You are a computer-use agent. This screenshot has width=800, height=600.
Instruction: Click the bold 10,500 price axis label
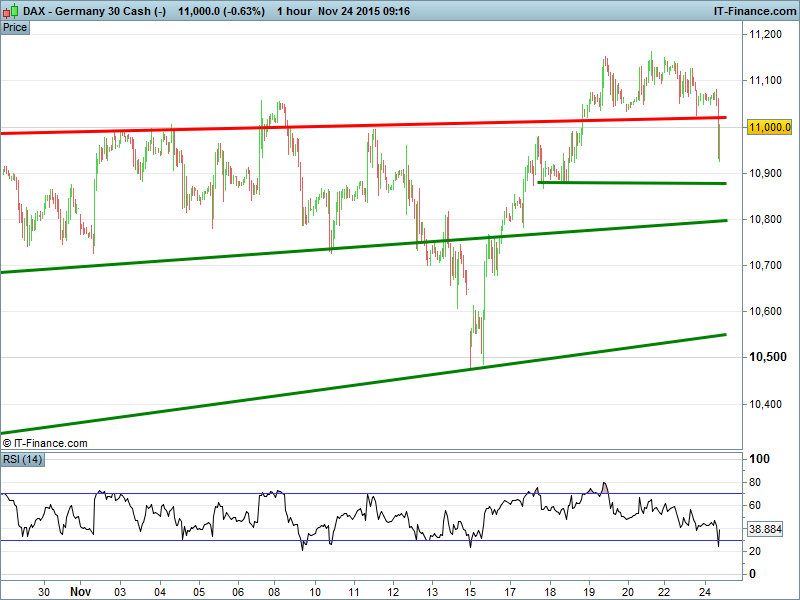pyautogui.click(x=766, y=358)
